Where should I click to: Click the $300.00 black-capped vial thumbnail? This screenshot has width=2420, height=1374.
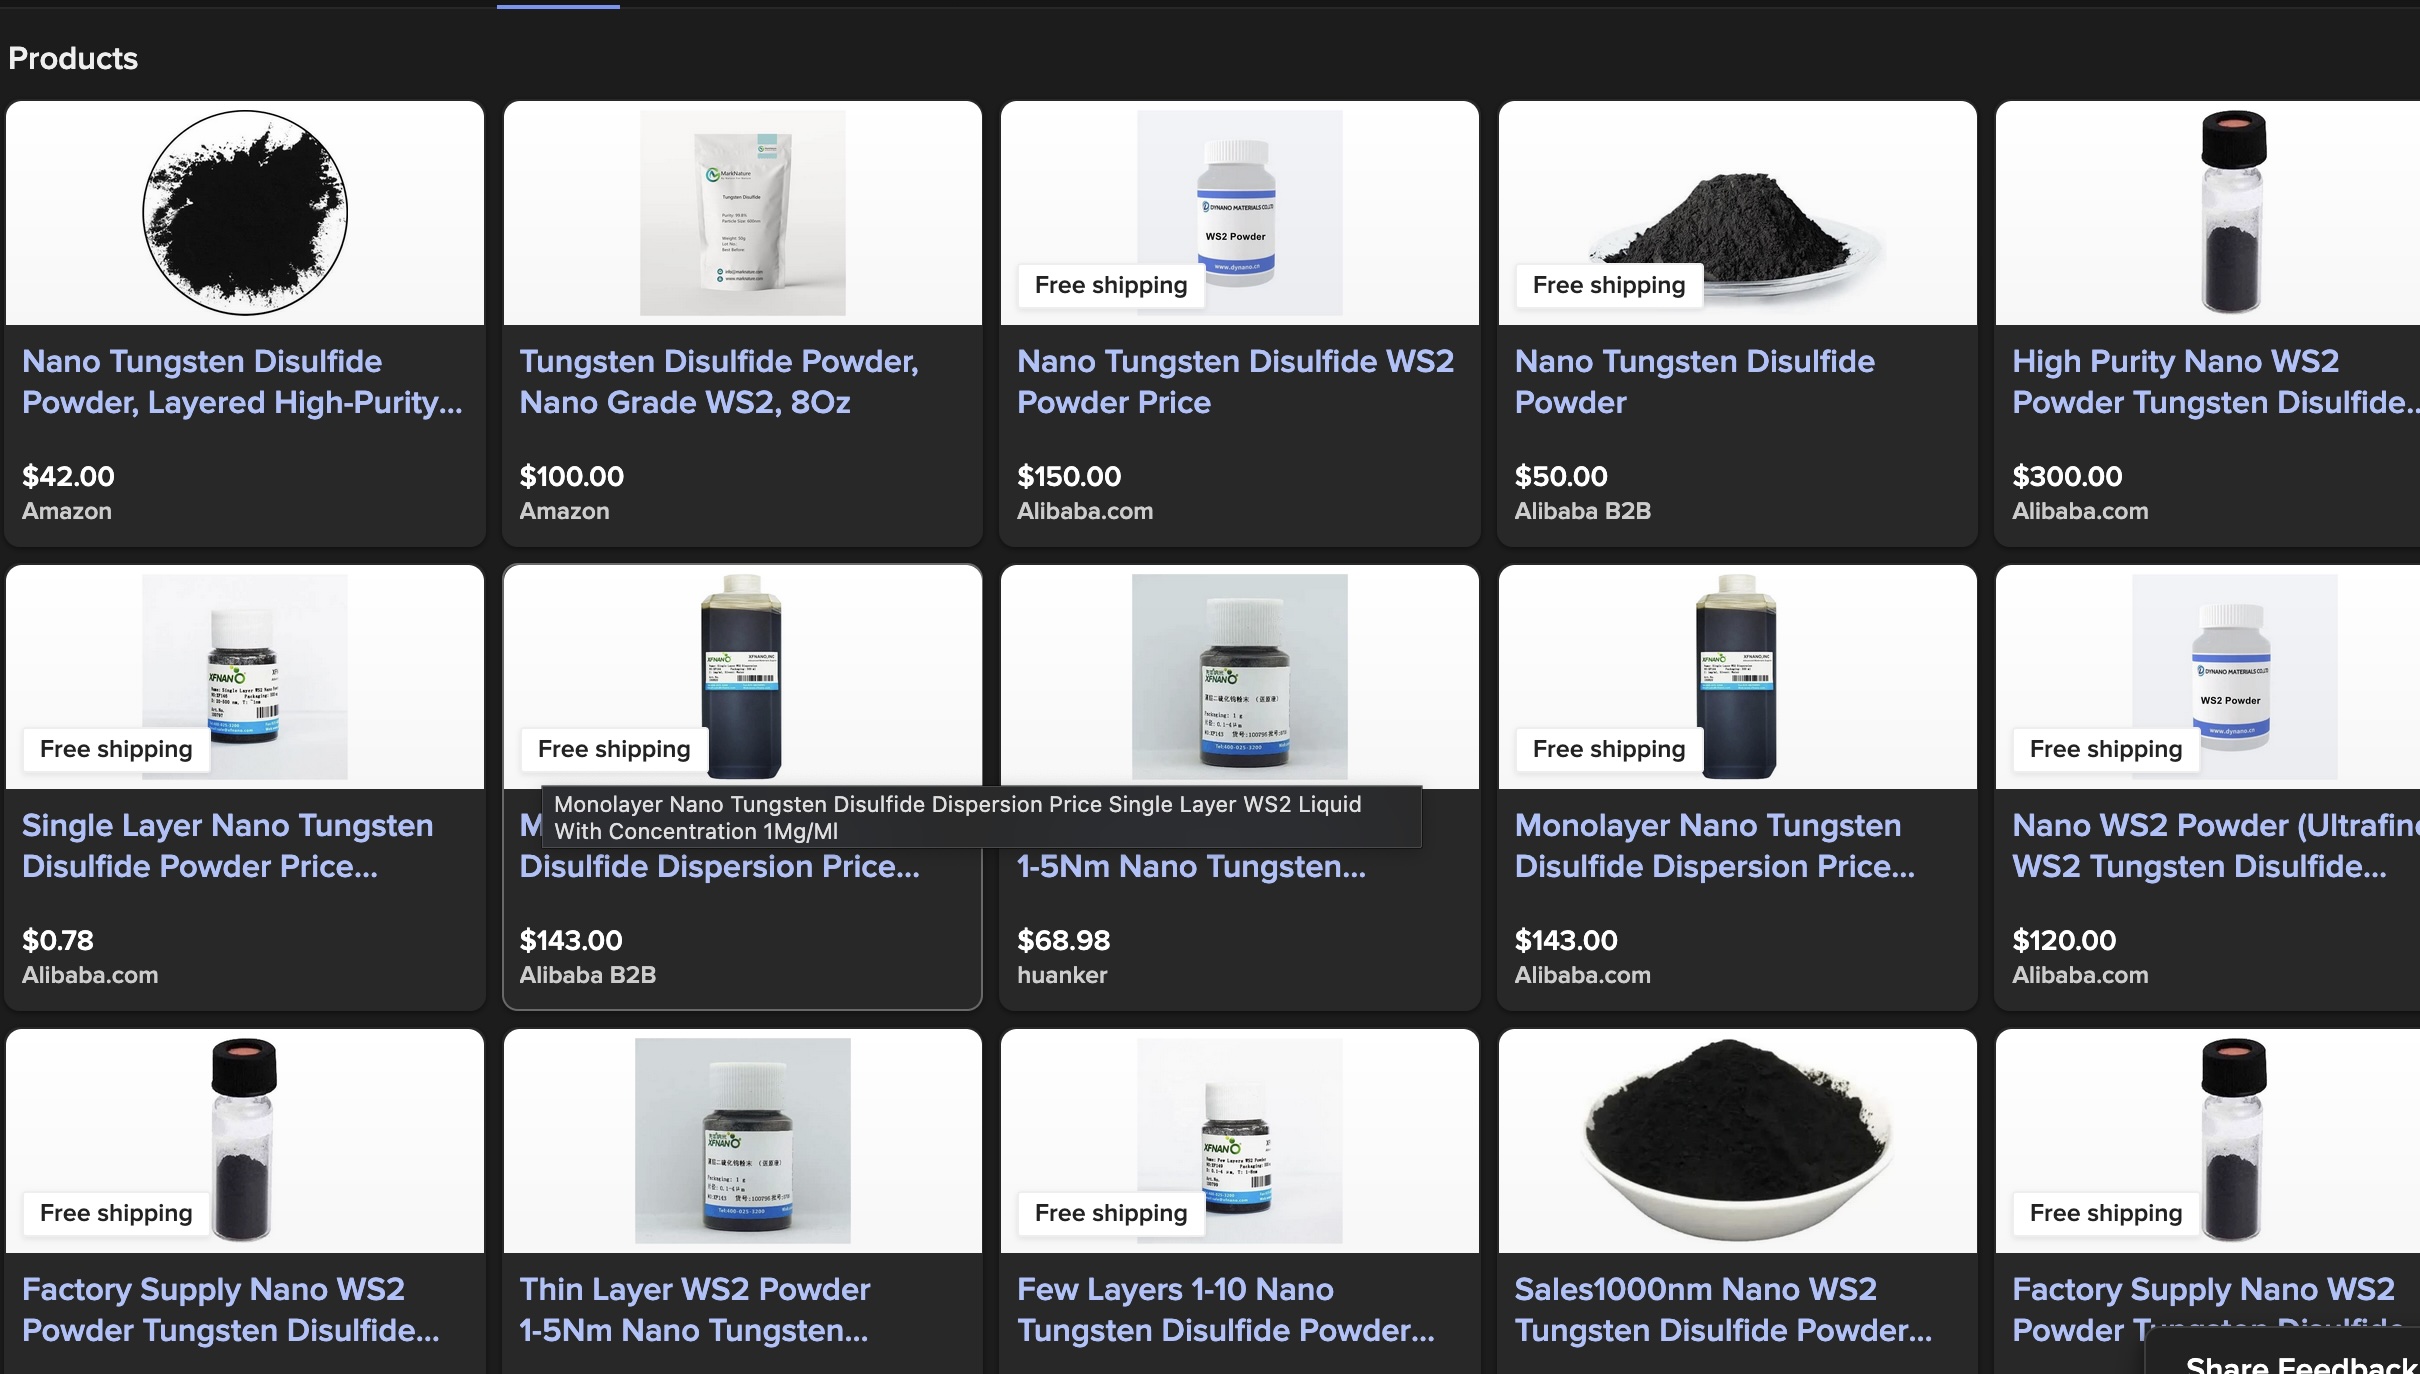point(2233,213)
